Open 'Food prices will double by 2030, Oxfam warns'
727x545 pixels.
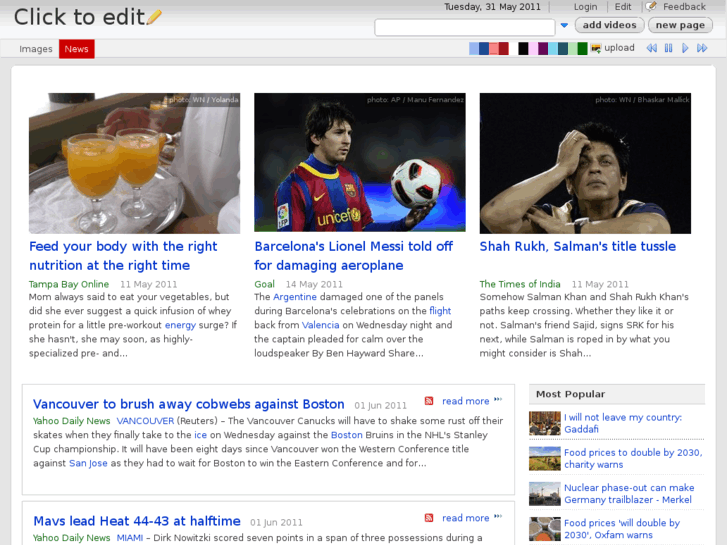coord(622,529)
